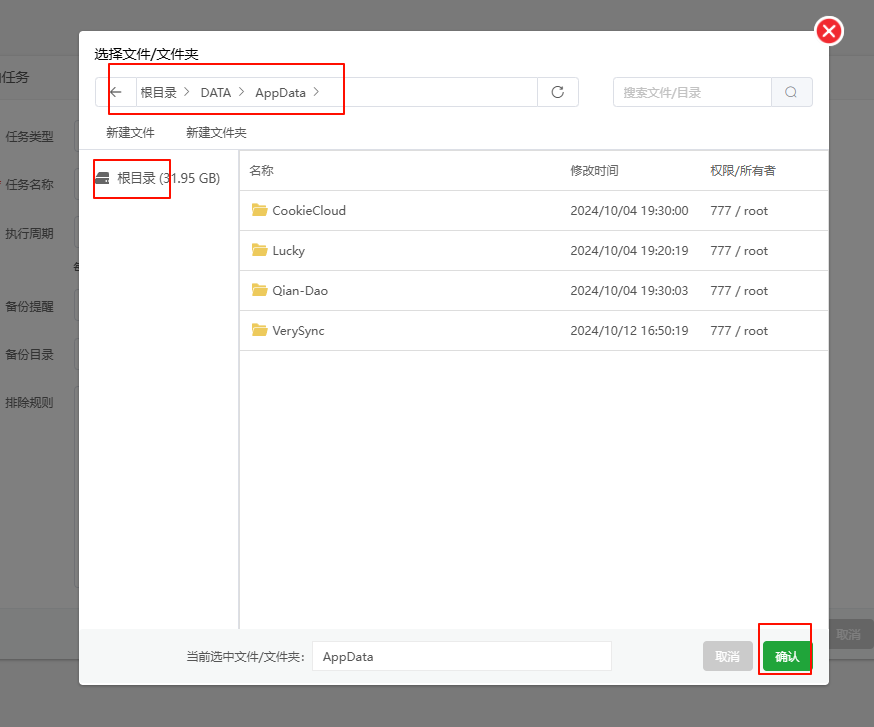The width and height of the screenshot is (874, 727).
Task: Refresh the current directory listing
Action: pyautogui.click(x=558, y=92)
